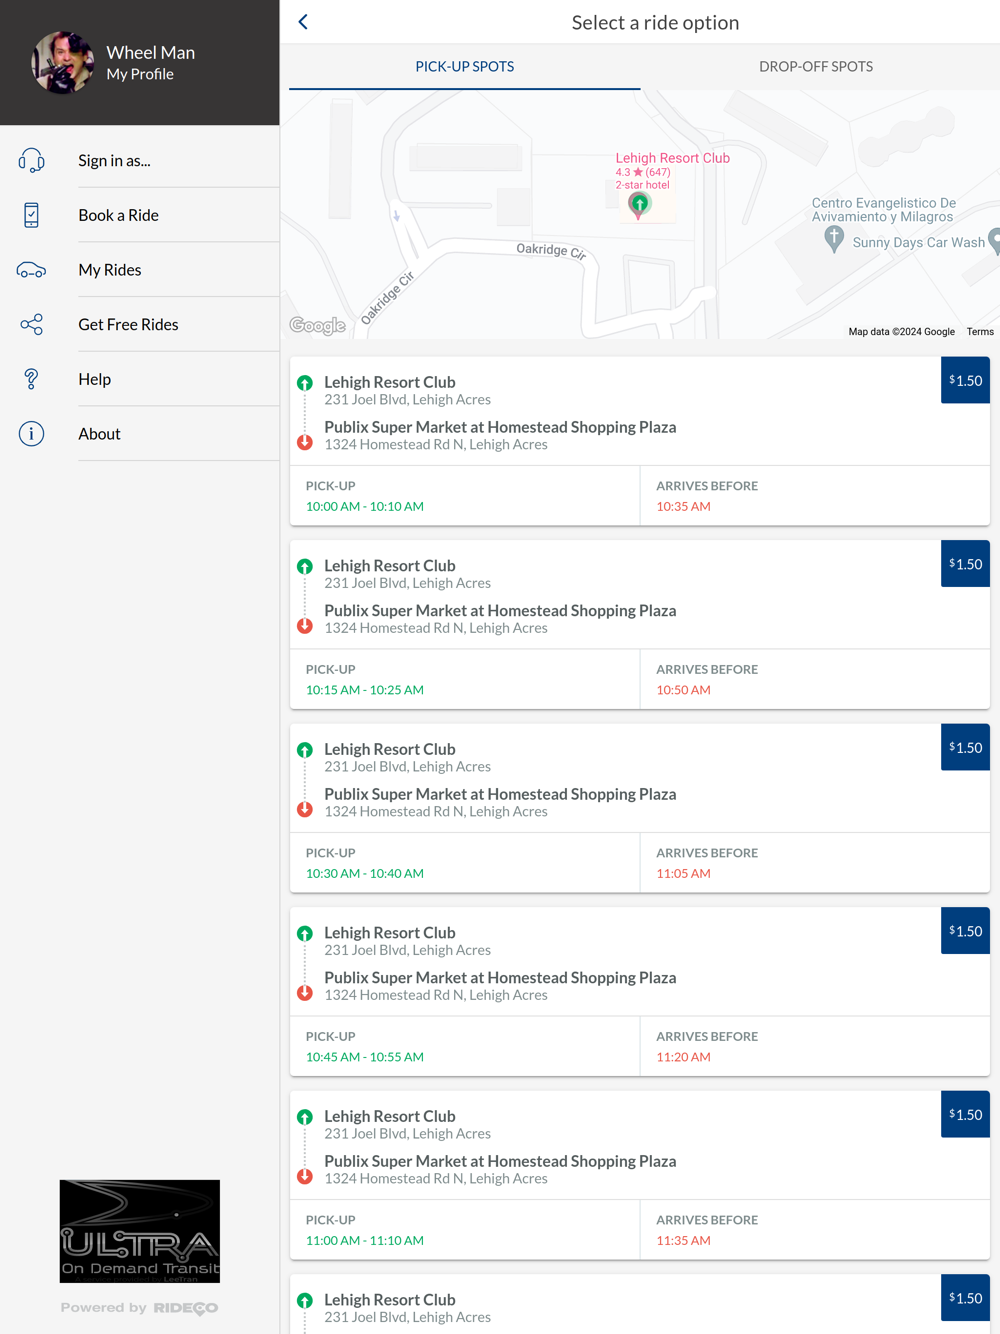
Task: Click green pickup arrow icon on 10:45 AM ride
Action: [x=305, y=933]
